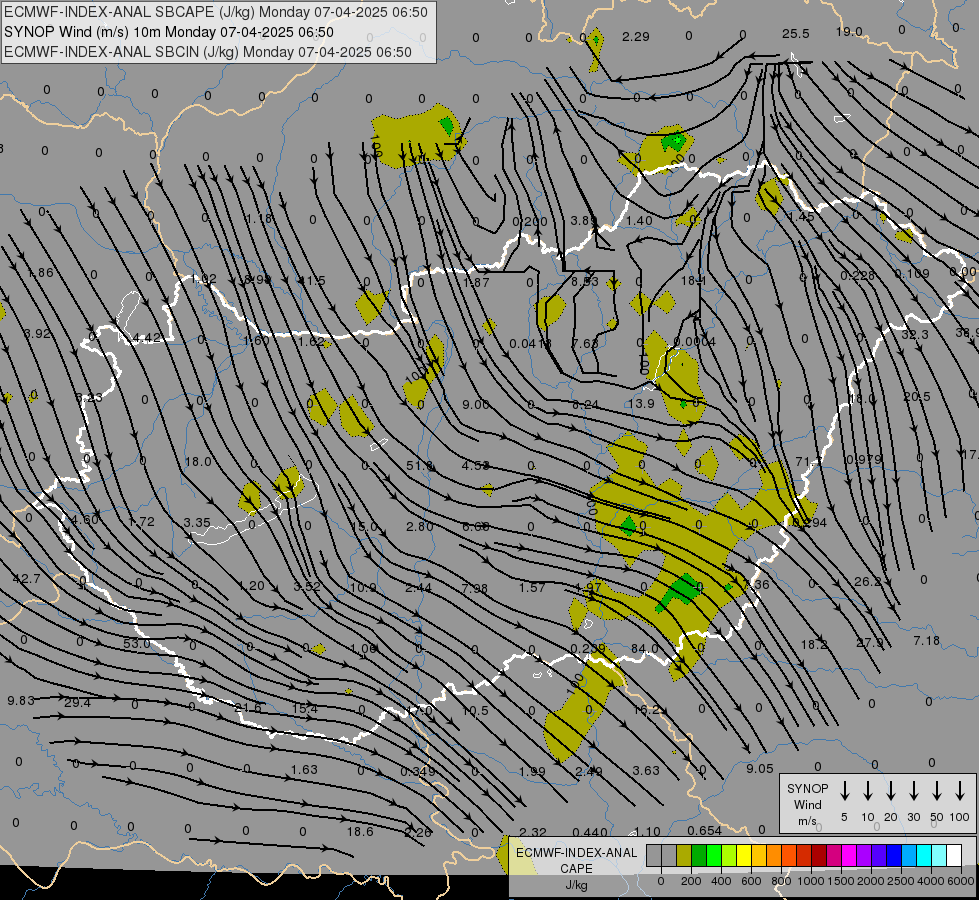Screen dimensions: 979x900
Task: Click the 42.7 value on the map
Action: (26, 579)
